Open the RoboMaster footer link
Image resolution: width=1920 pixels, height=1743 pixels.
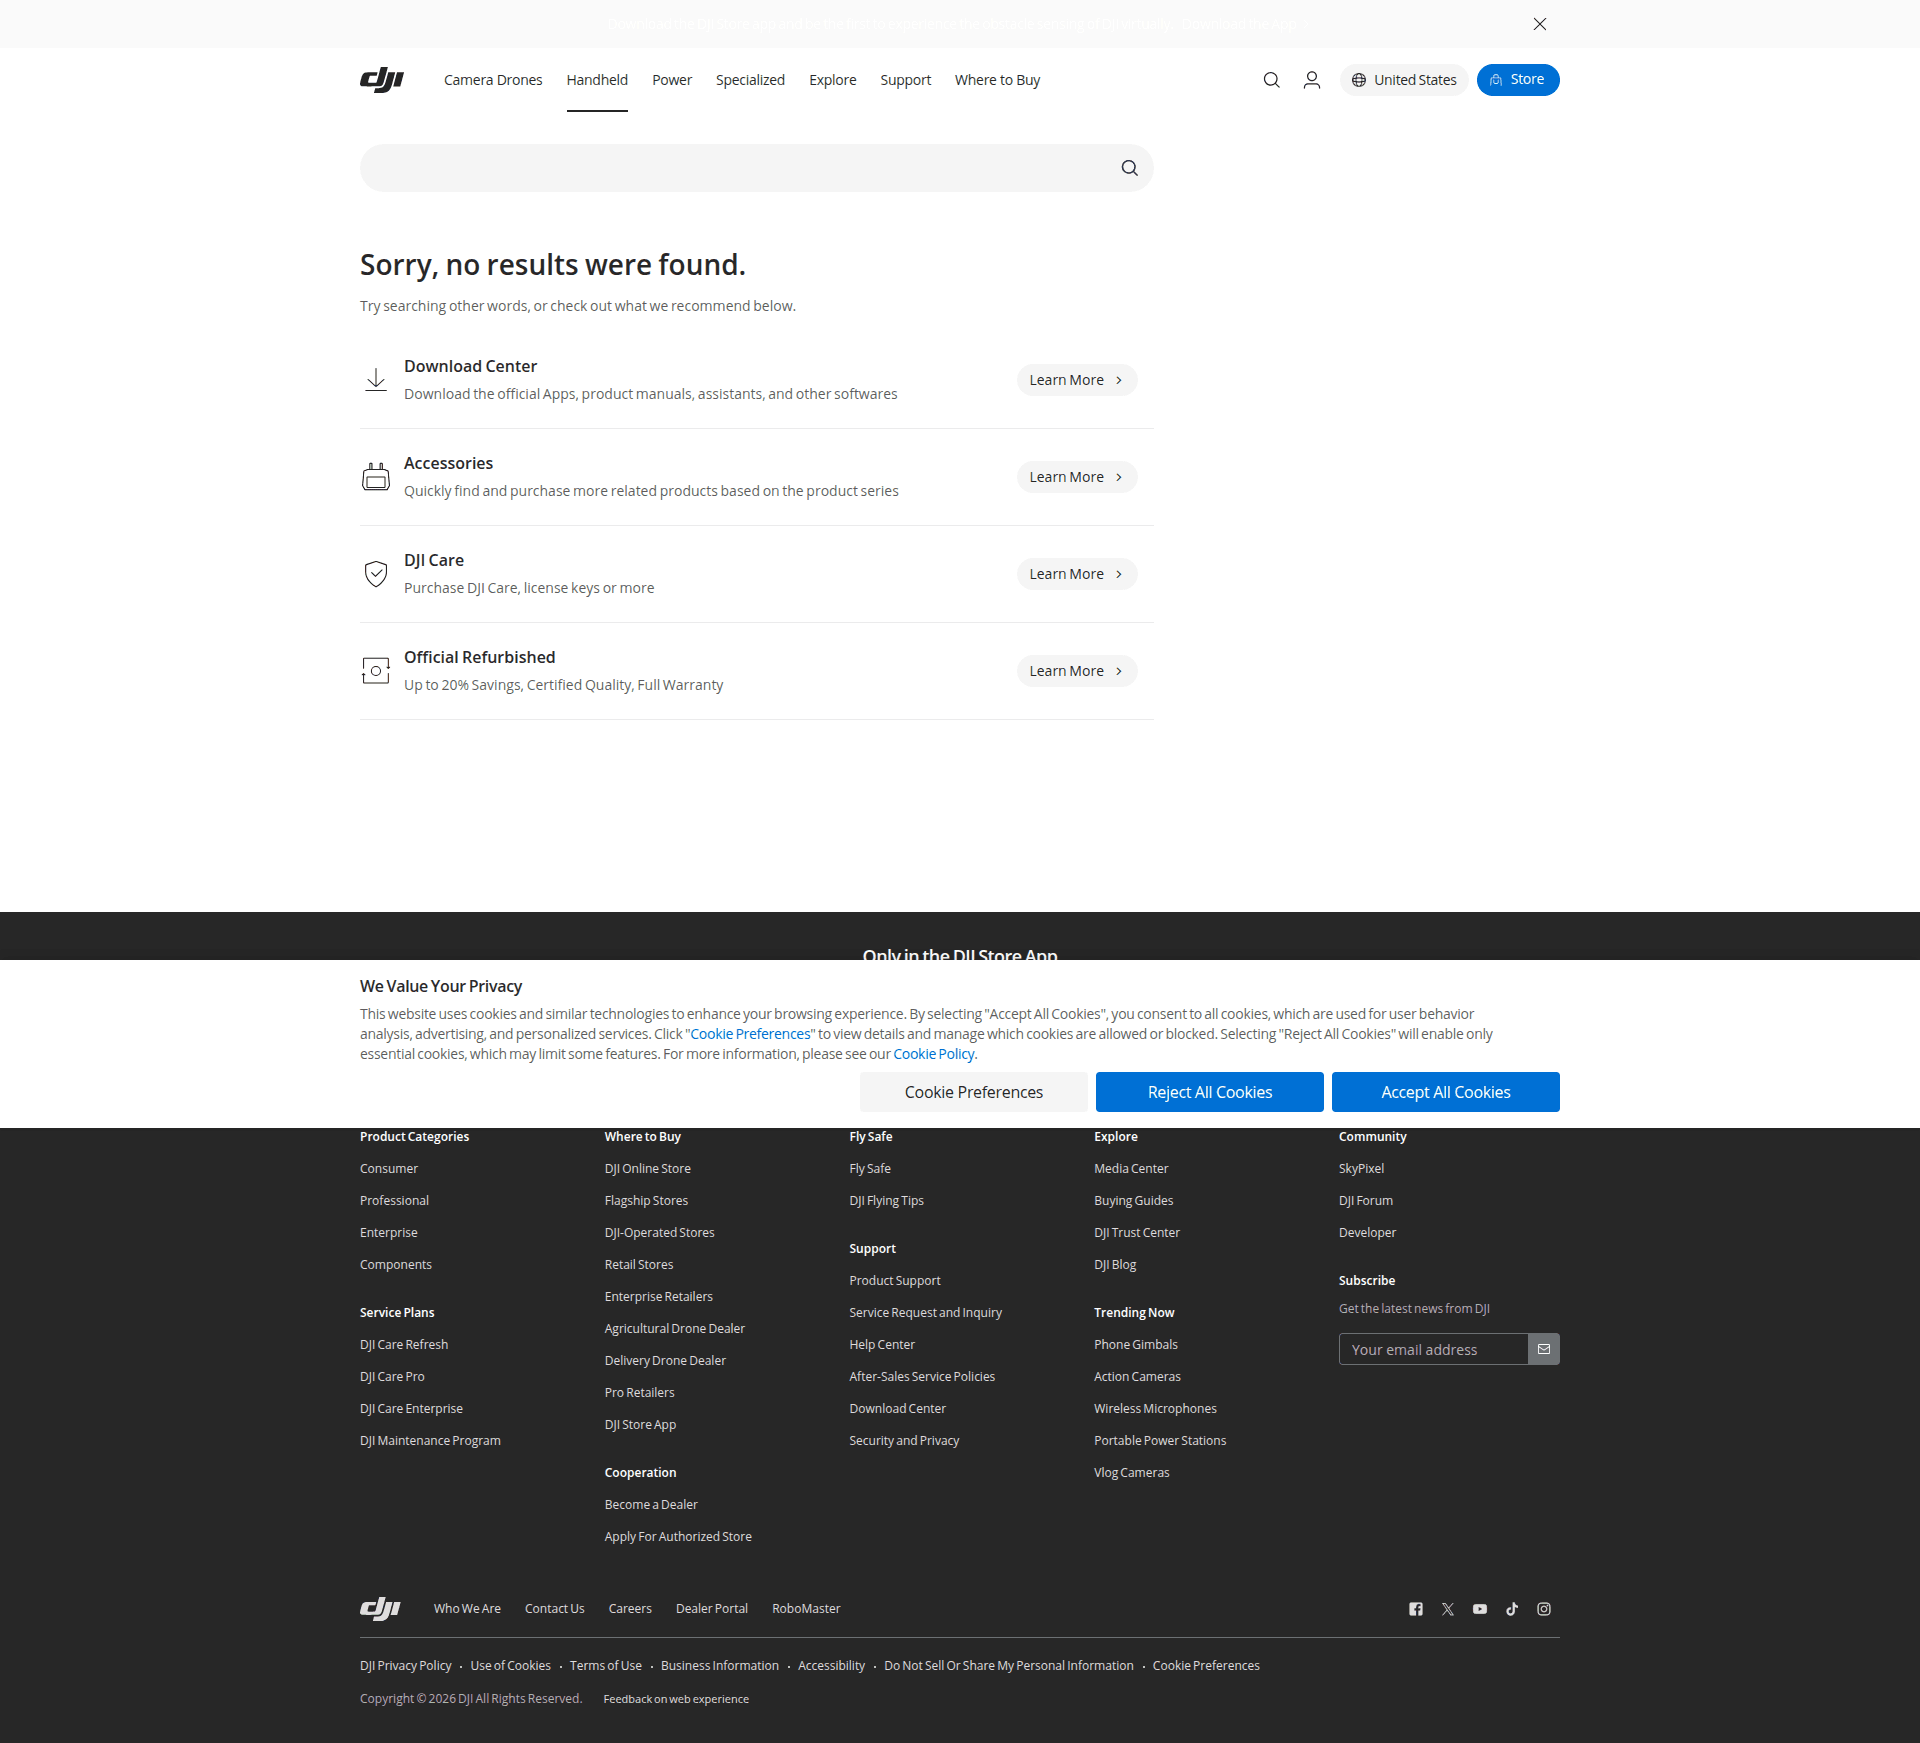point(806,1608)
